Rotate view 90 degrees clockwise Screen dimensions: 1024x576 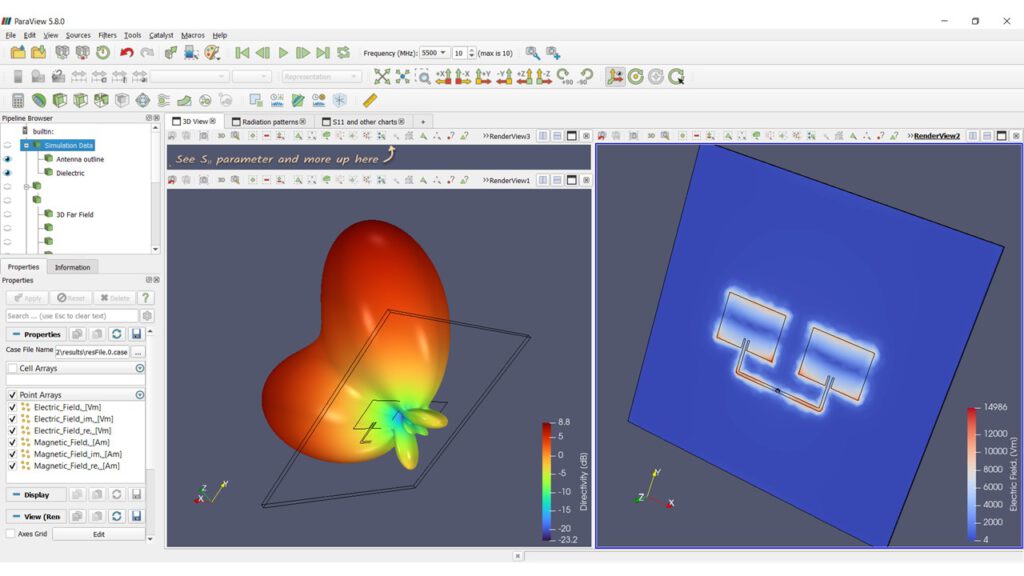pos(564,77)
